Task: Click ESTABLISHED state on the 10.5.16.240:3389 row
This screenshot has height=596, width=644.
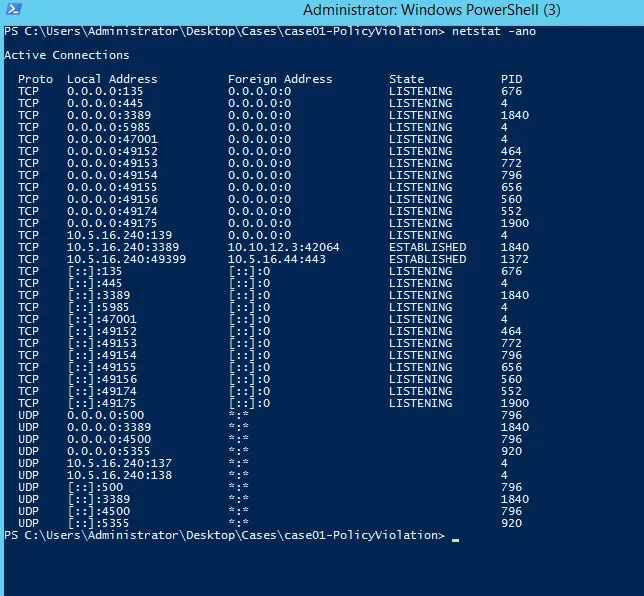Action: click(x=427, y=247)
